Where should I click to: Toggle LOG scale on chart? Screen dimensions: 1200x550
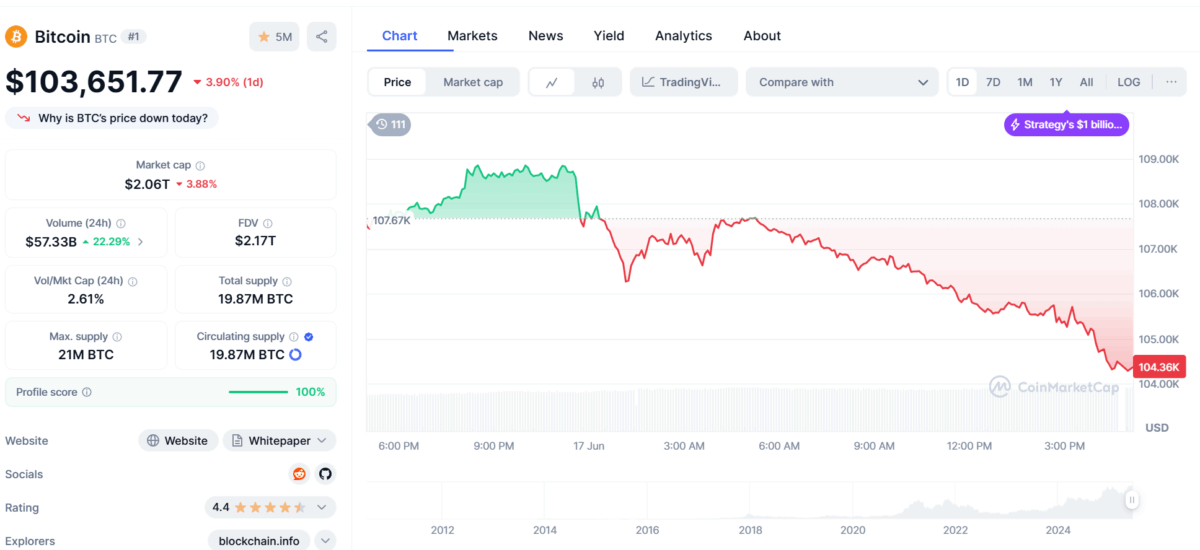1128,82
